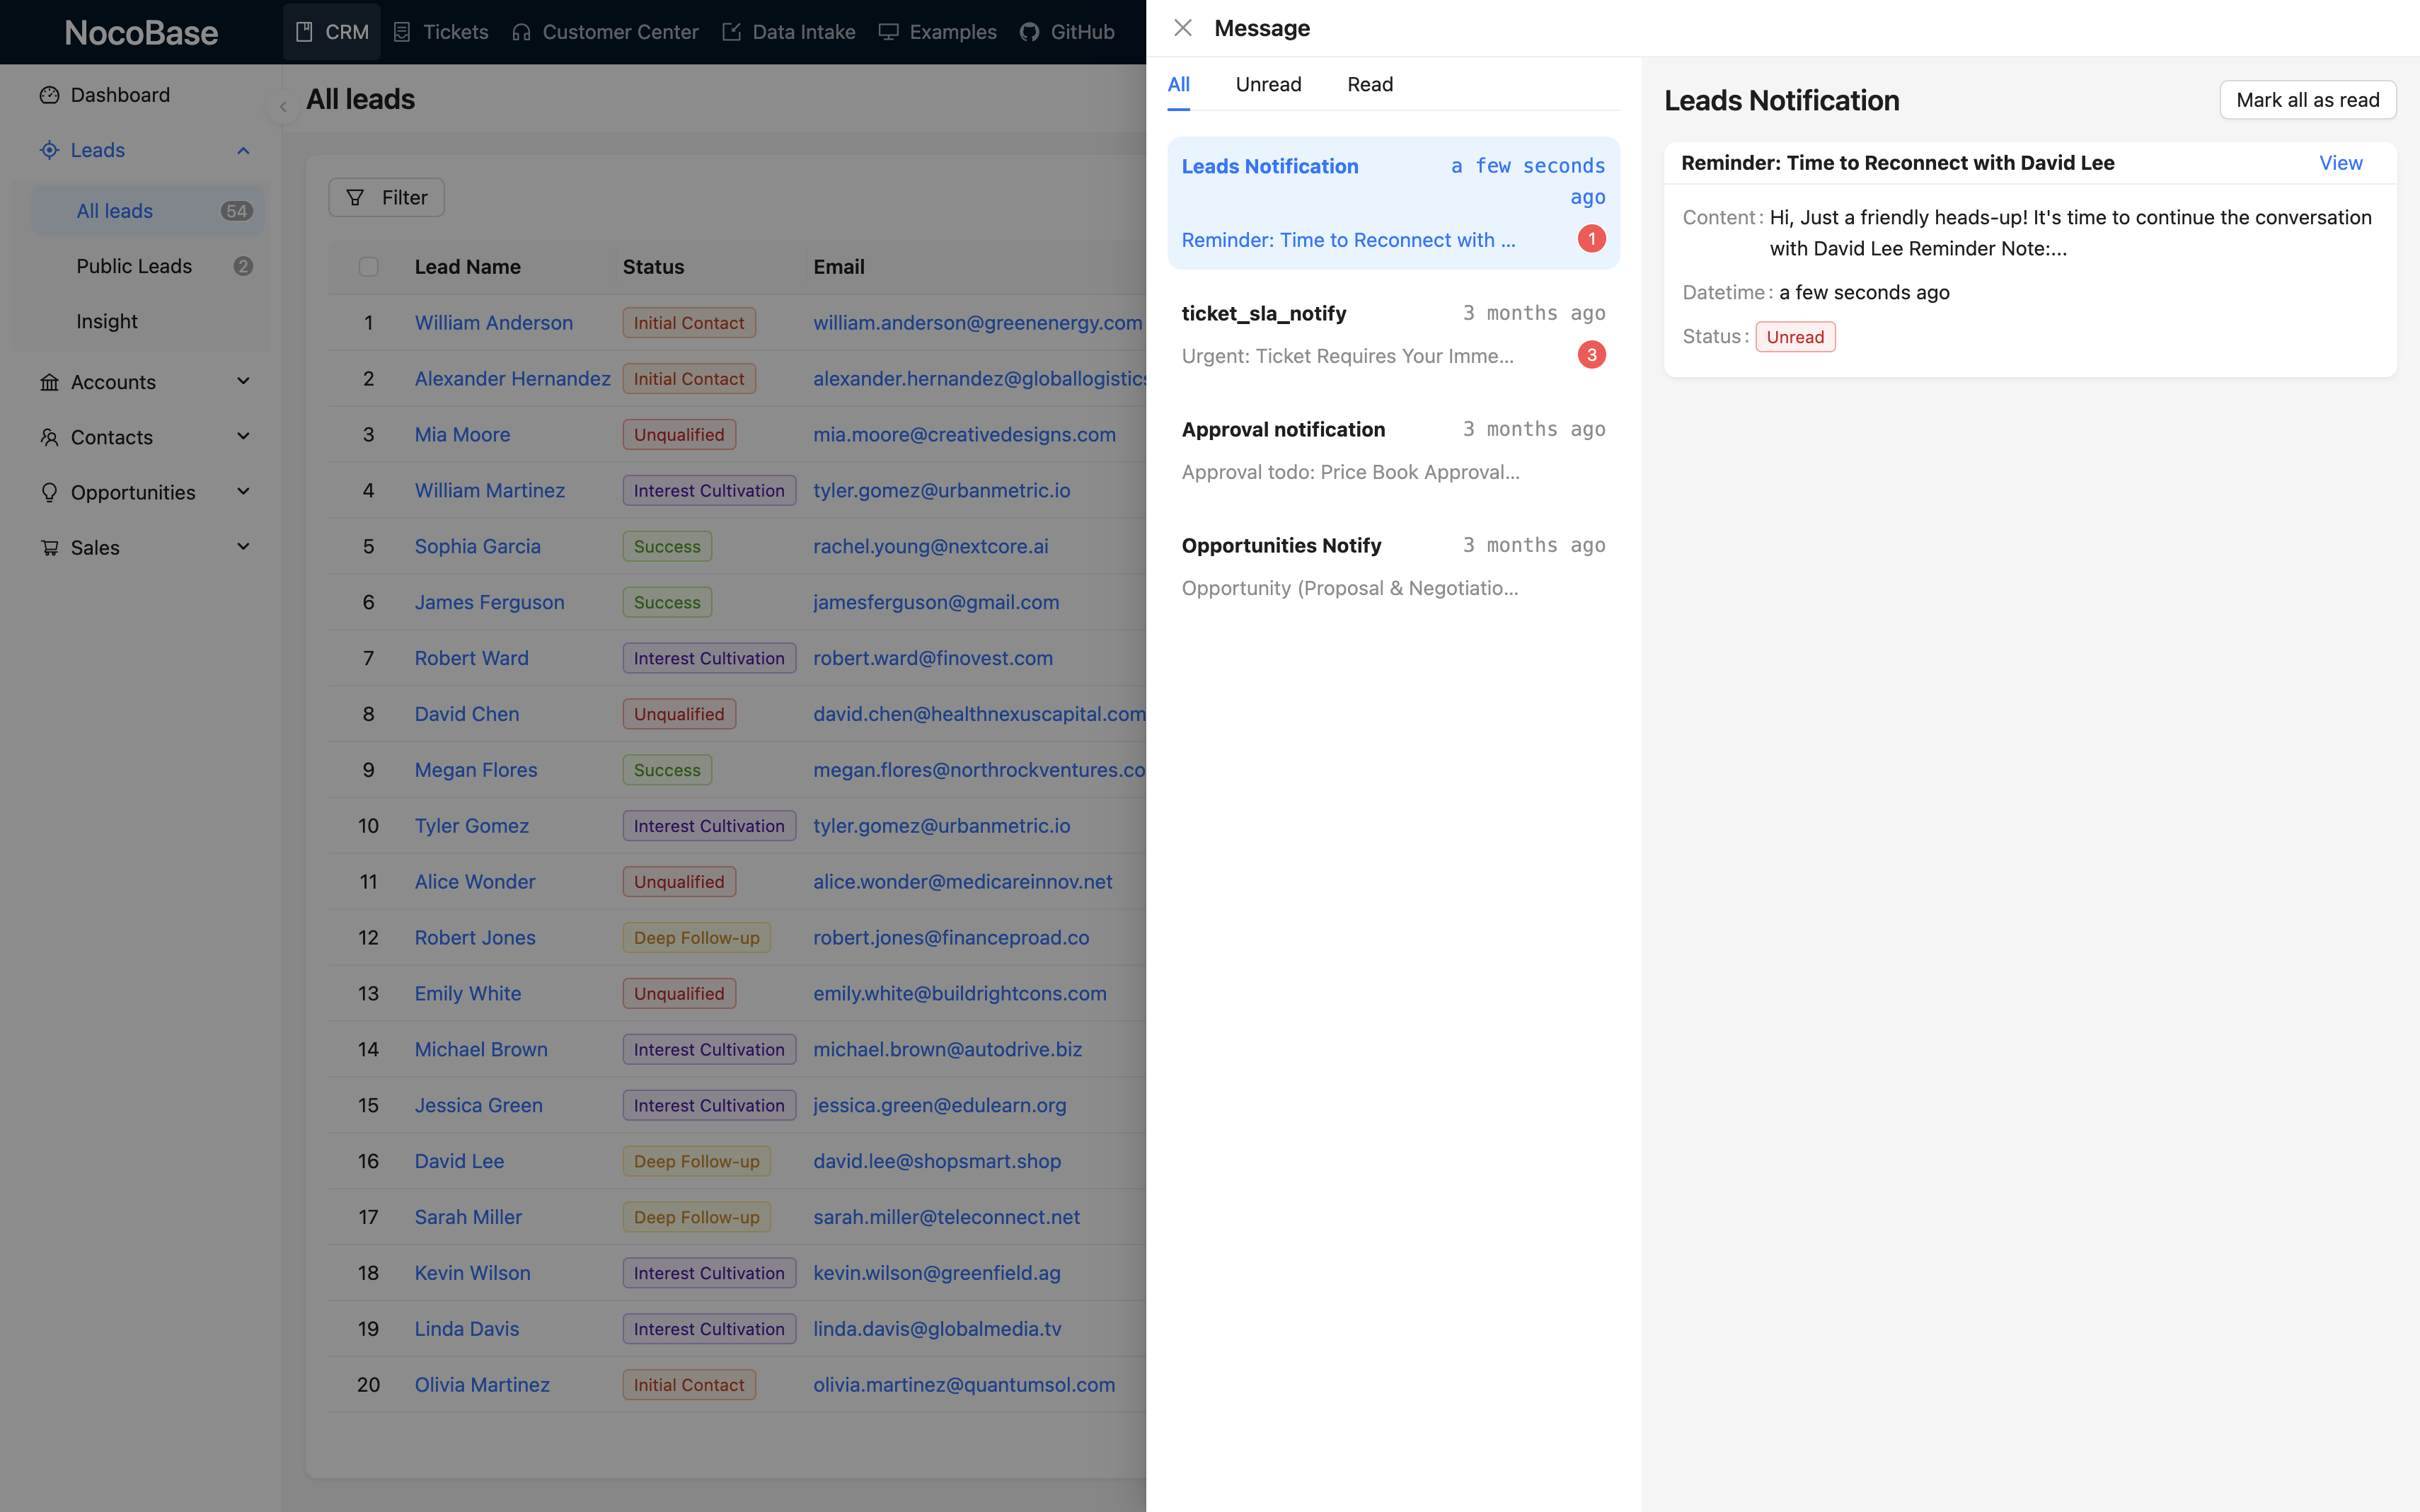Click the Leads target icon
2420x1512 pixels.
49,150
